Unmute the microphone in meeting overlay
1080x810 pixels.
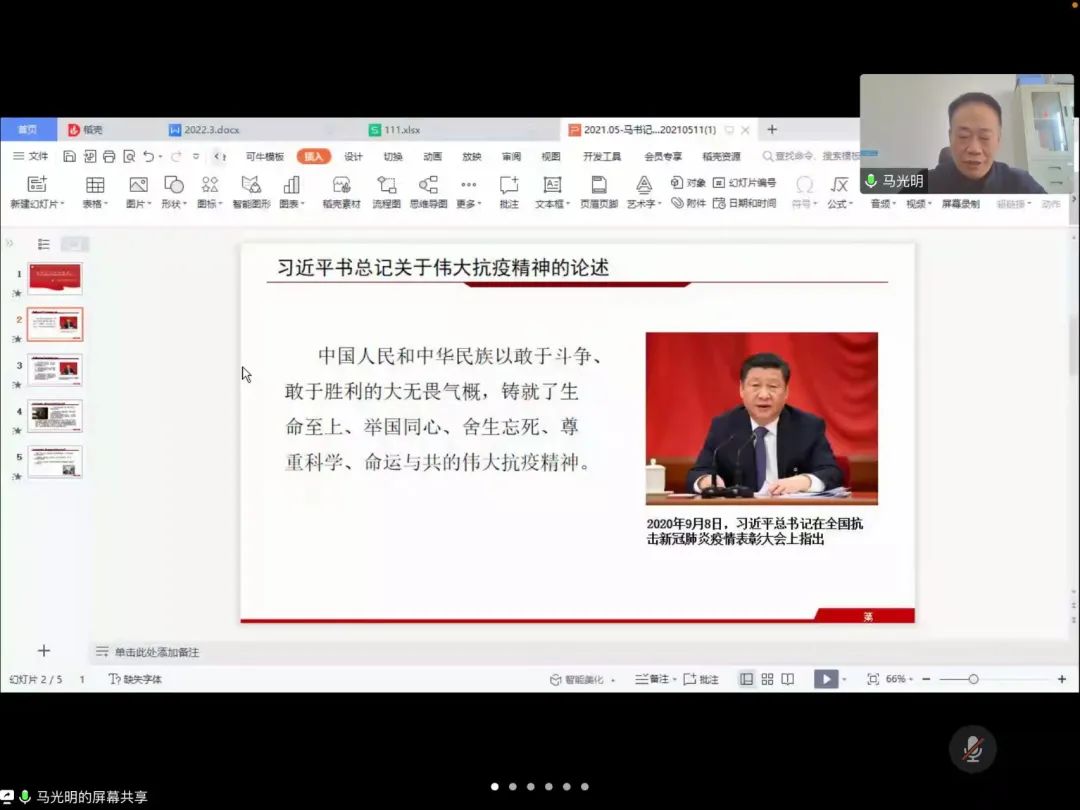pos(971,749)
